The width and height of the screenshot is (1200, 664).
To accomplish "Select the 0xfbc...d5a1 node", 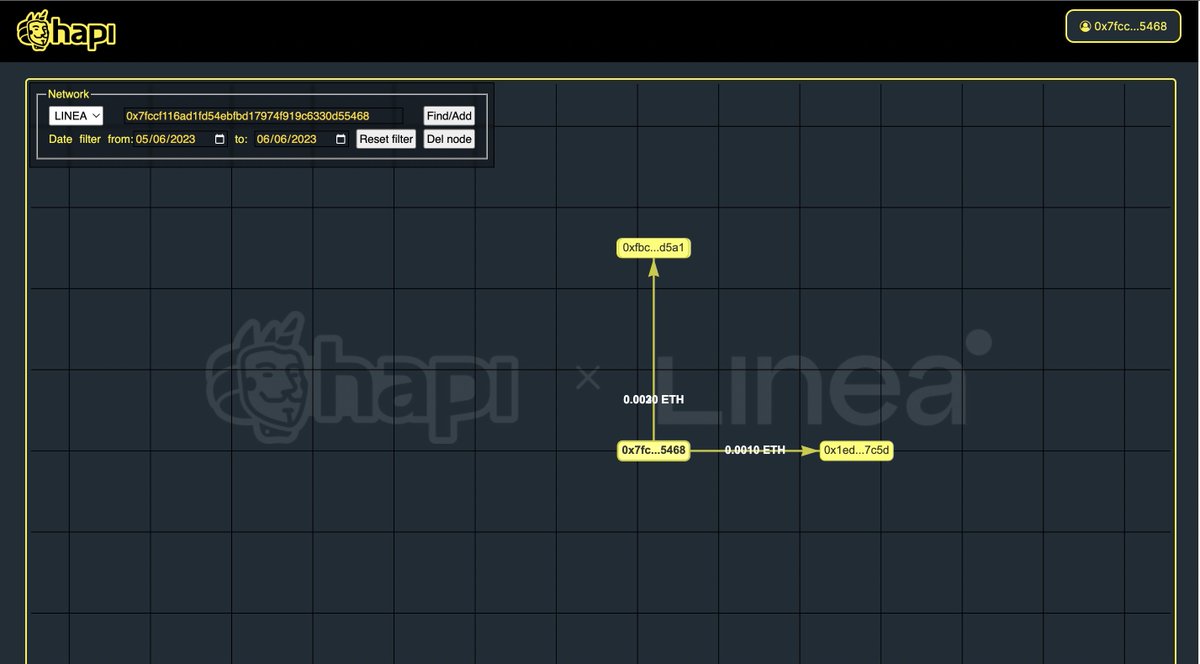I will (654, 247).
